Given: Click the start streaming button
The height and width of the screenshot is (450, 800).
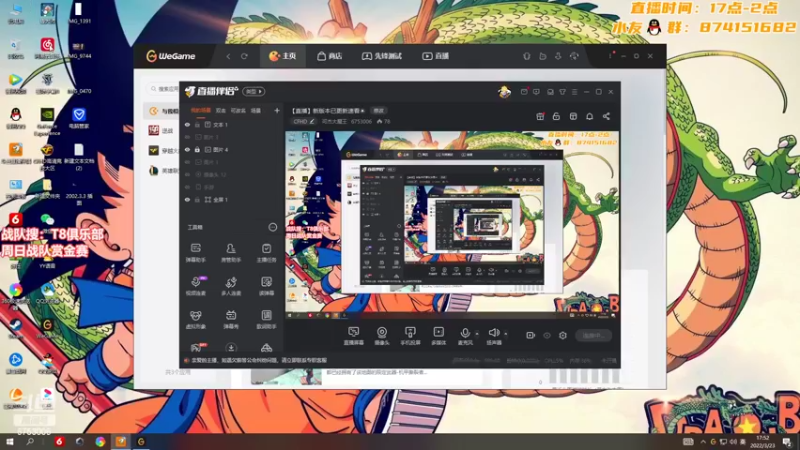Looking at the screenshot, I should (593, 335).
